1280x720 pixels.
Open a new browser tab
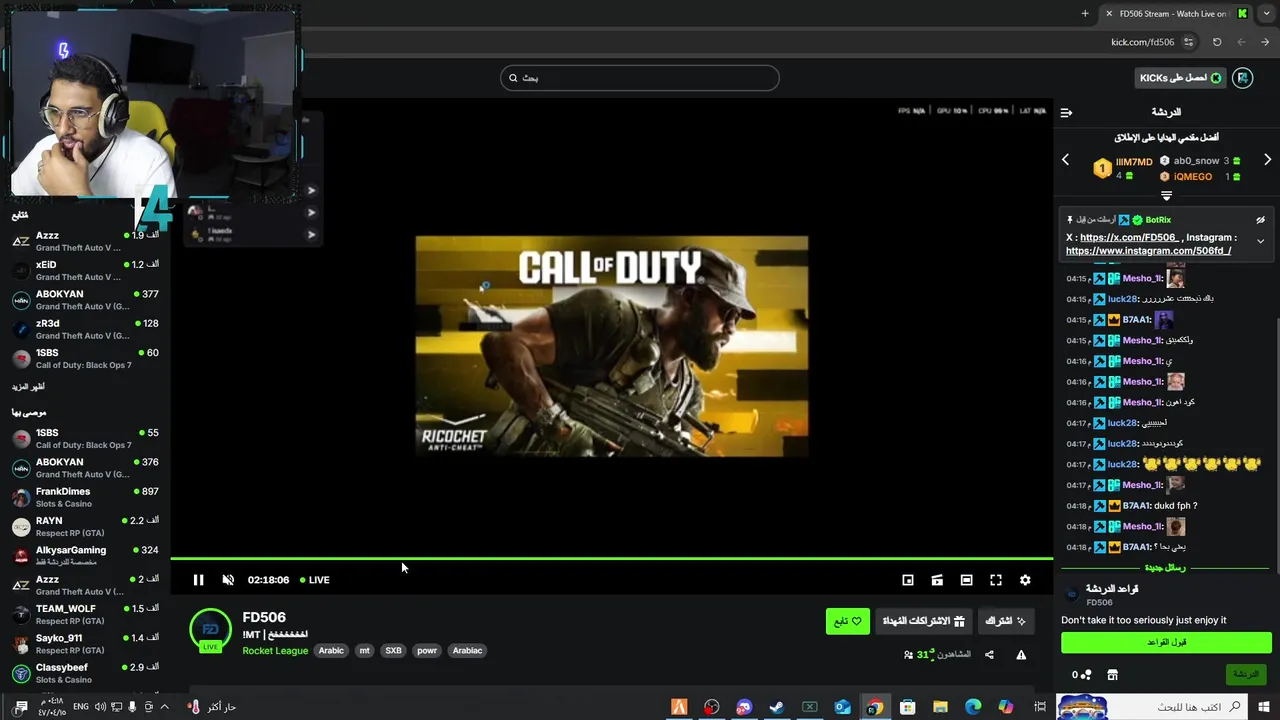(x=1085, y=14)
